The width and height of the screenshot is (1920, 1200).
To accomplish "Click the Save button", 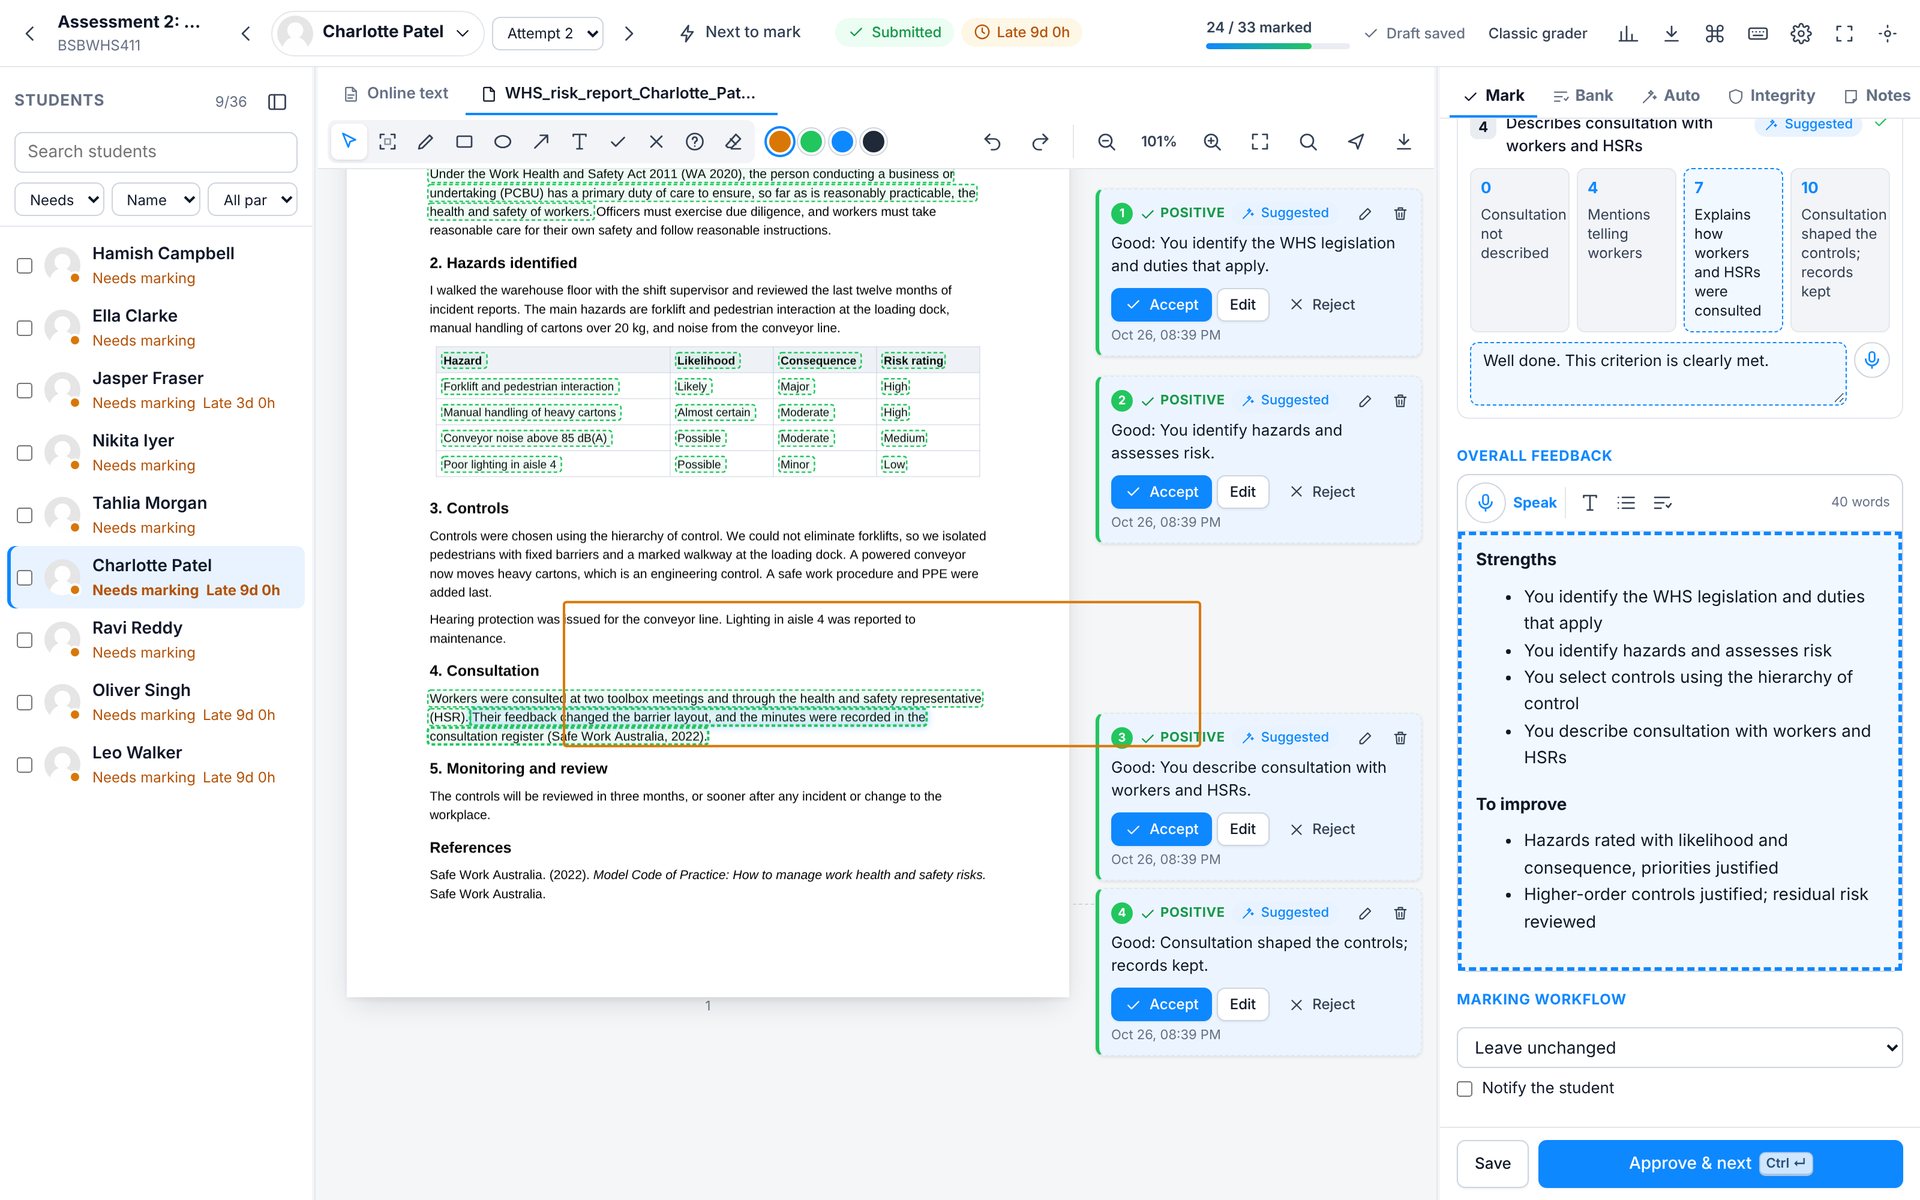I will pos(1492,1163).
